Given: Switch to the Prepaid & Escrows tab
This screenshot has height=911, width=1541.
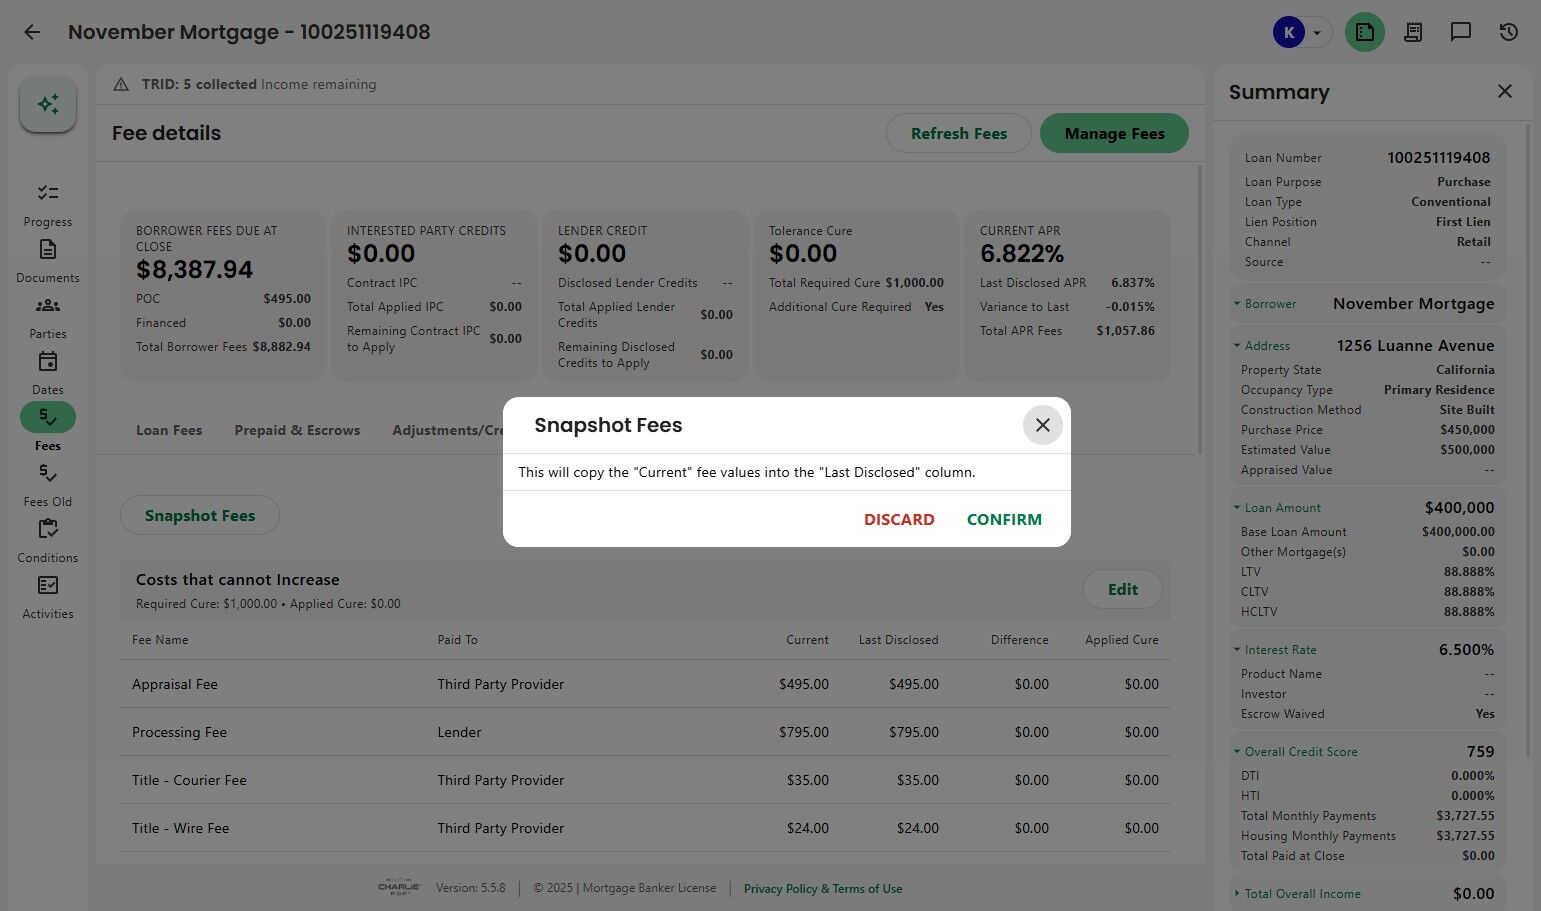Looking at the screenshot, I should coord(297,430).
